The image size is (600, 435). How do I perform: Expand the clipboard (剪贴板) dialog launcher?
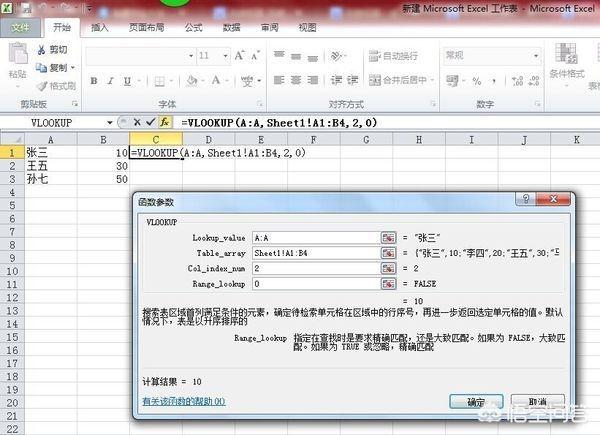click(x=75, y=104)
